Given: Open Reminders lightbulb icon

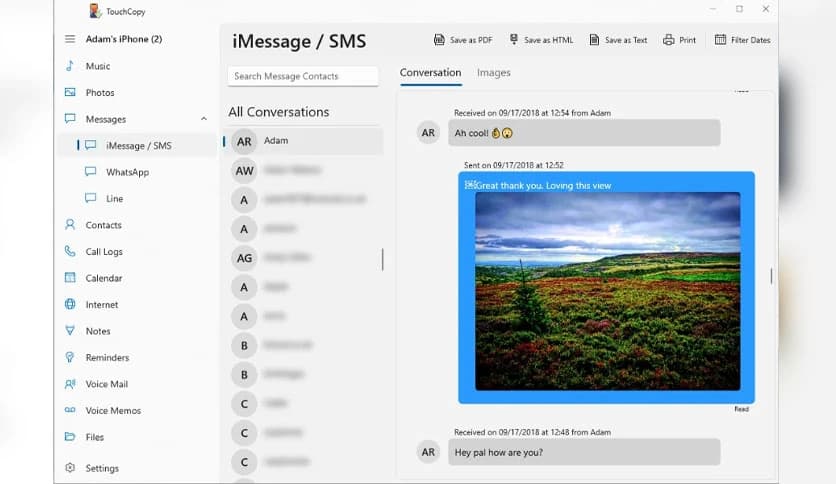Looking at the screenshot, I should click(x=70, y=358).
